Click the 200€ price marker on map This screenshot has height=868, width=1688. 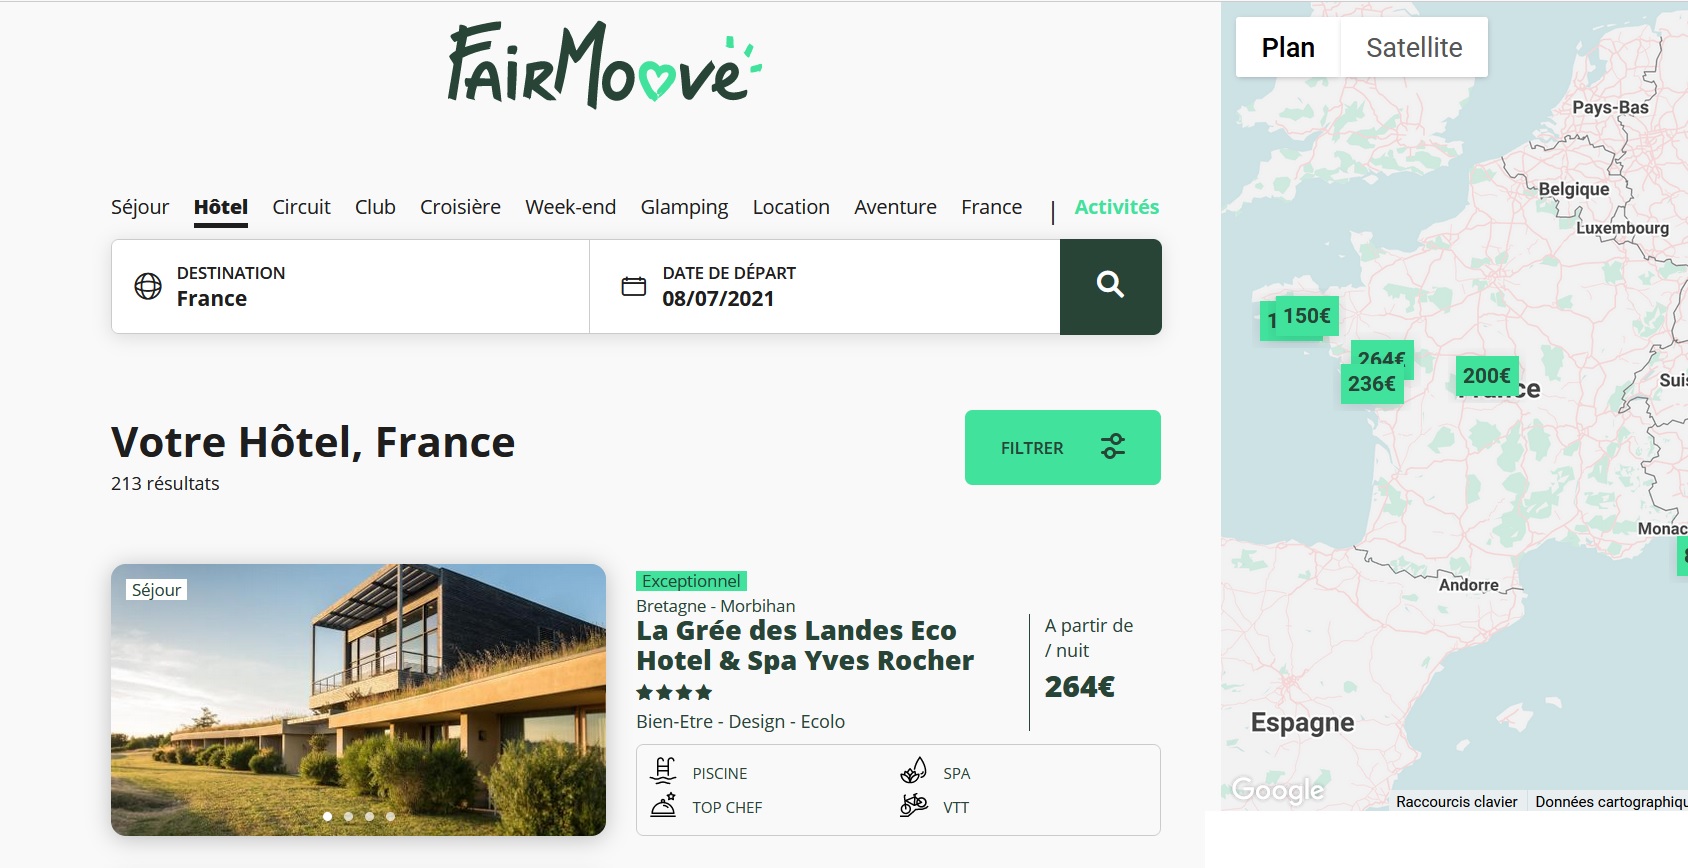coord(1486,376)
